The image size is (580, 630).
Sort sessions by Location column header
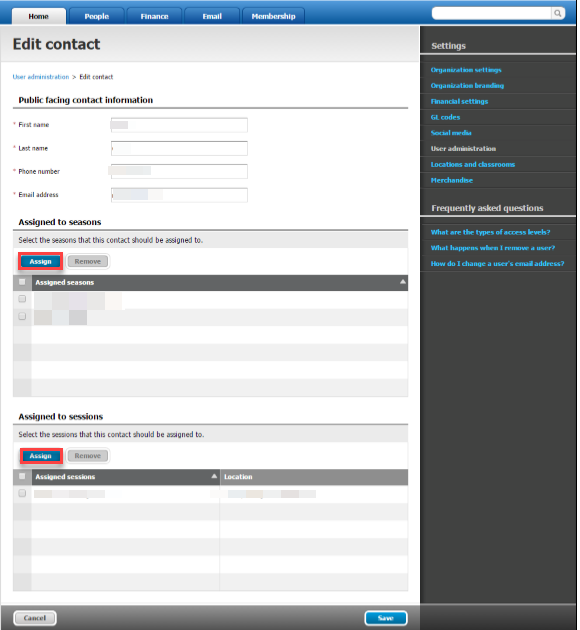click(238, 477)
